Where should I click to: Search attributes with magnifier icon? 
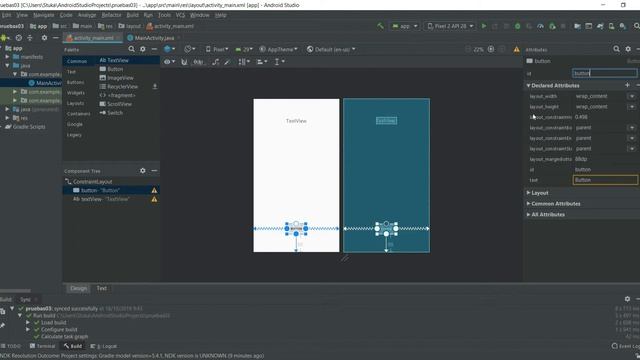[x=616, y=49]
